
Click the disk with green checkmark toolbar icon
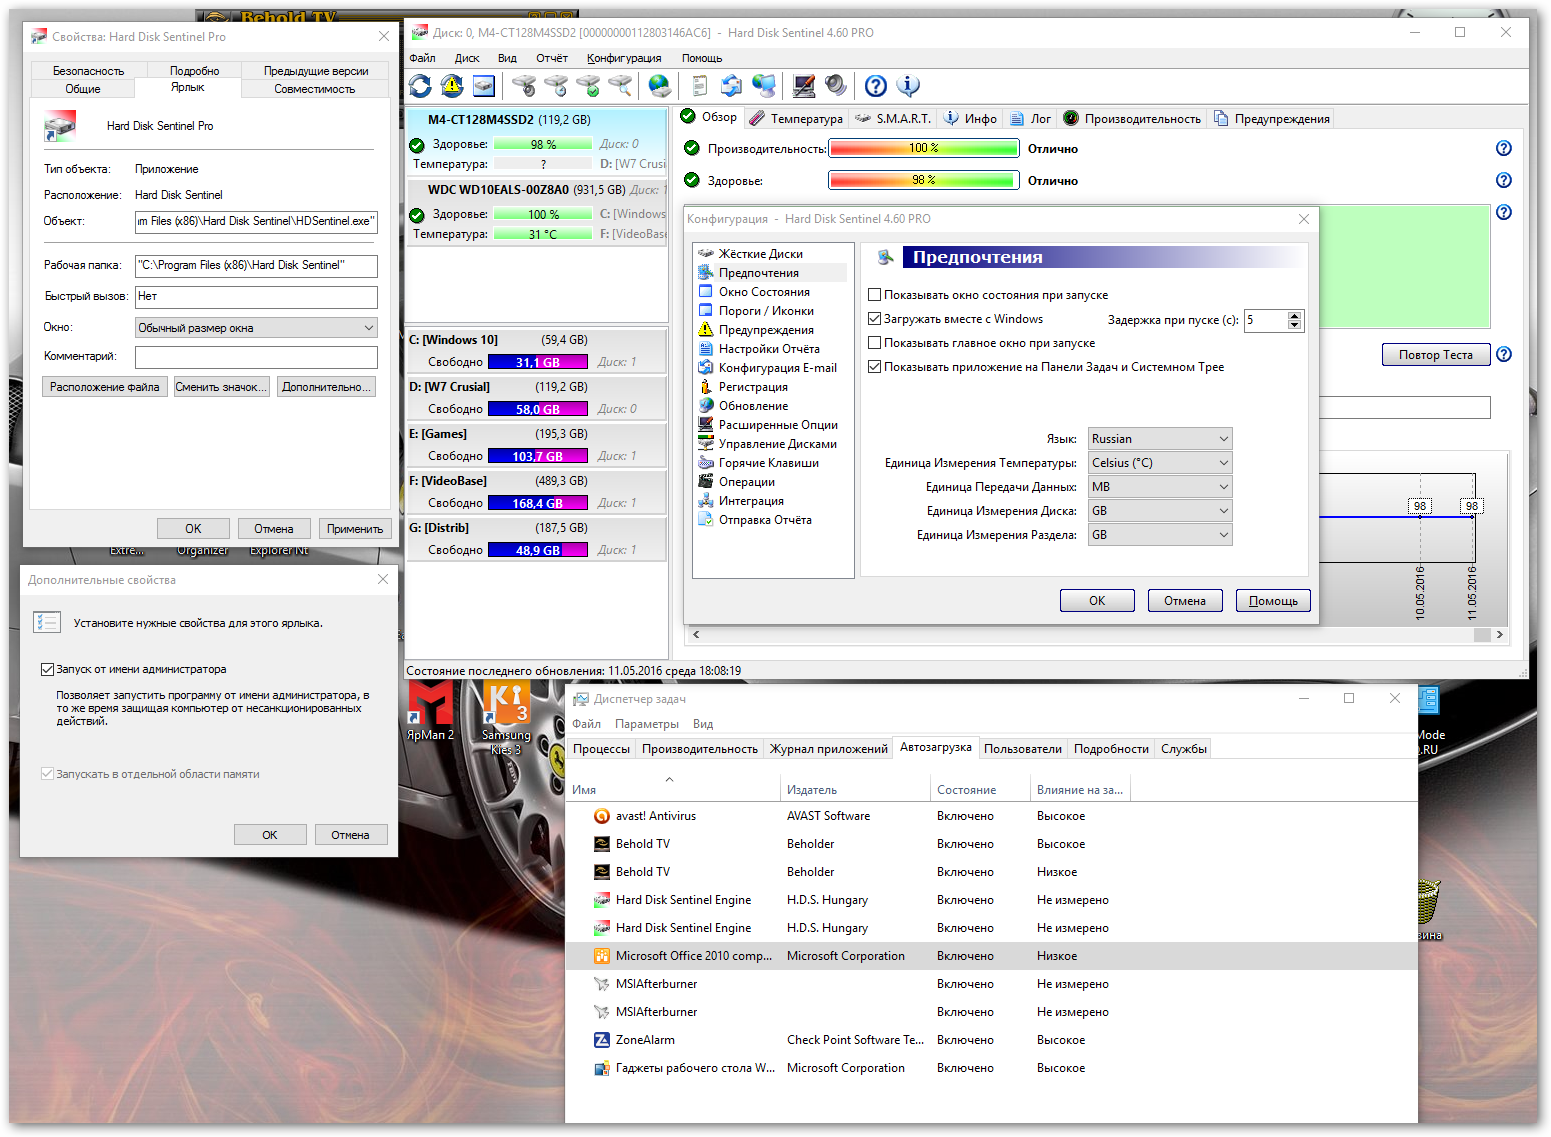point(588,86)
